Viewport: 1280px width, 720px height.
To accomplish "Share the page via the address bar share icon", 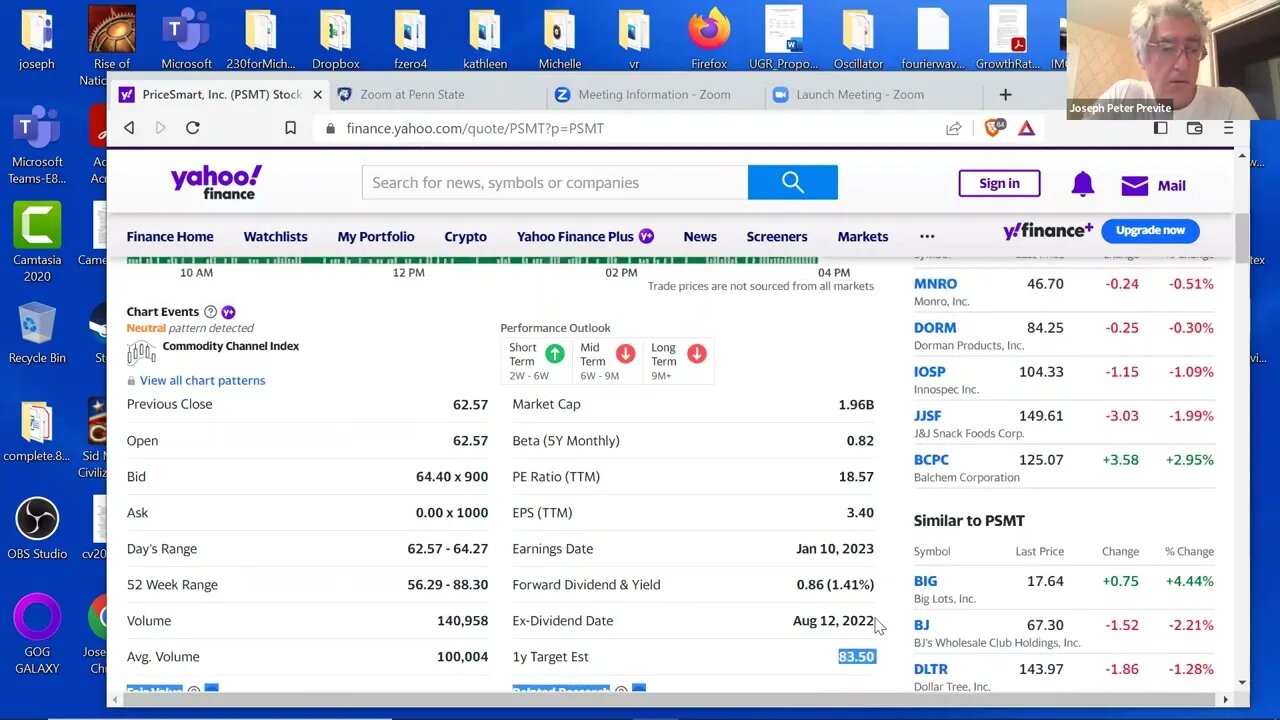I will (x=953, y=128).
